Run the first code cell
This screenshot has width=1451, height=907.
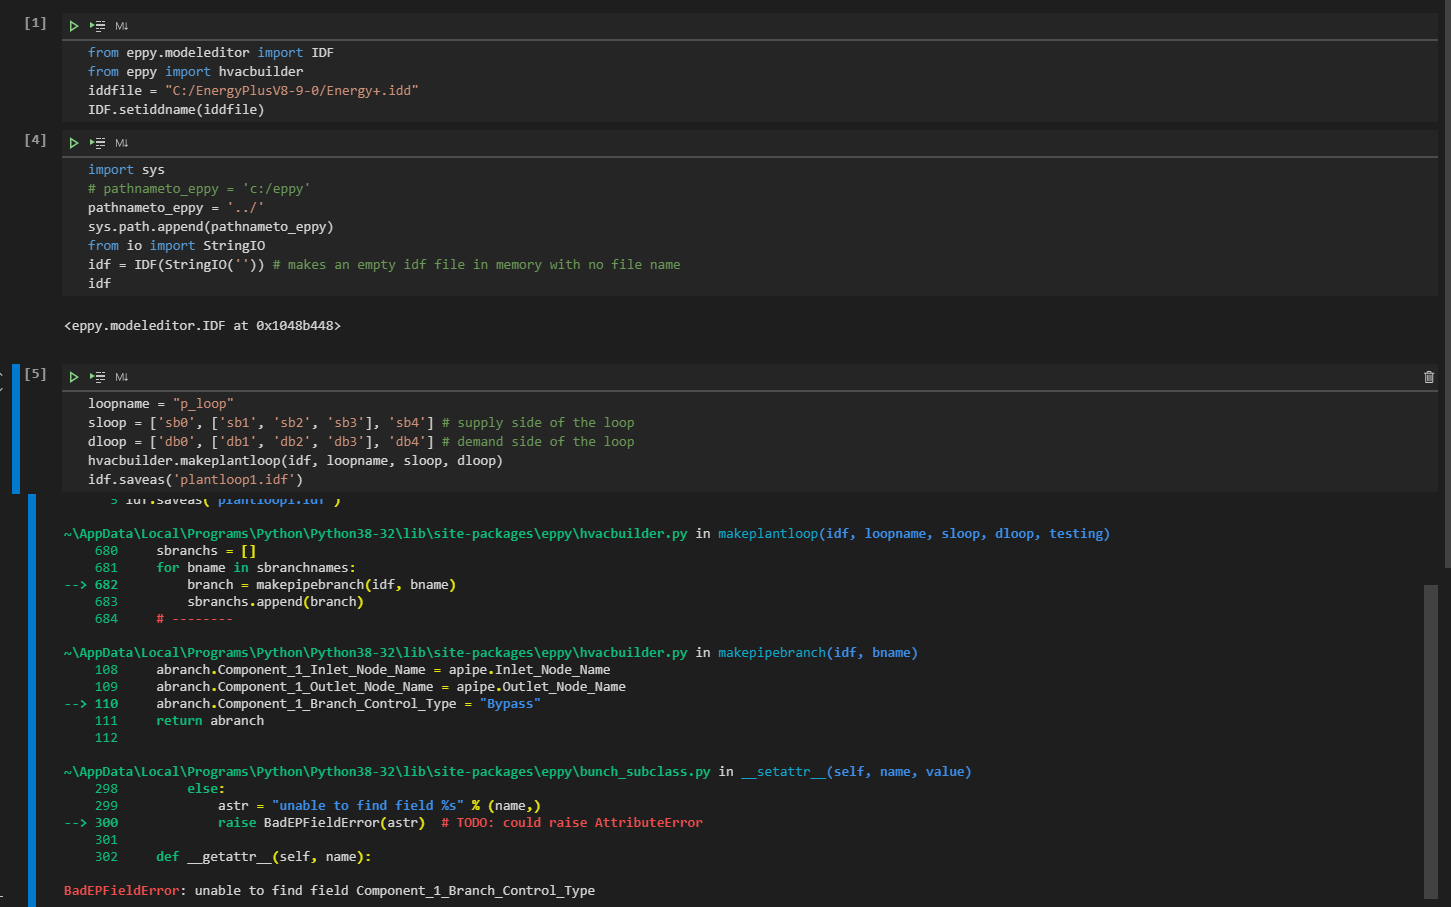74,25
